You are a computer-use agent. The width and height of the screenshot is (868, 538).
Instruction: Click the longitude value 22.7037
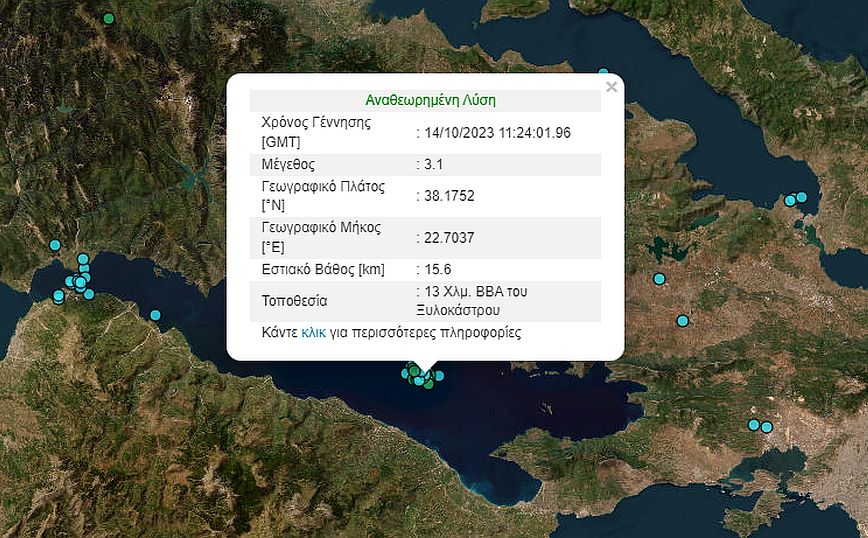point(448,237)
